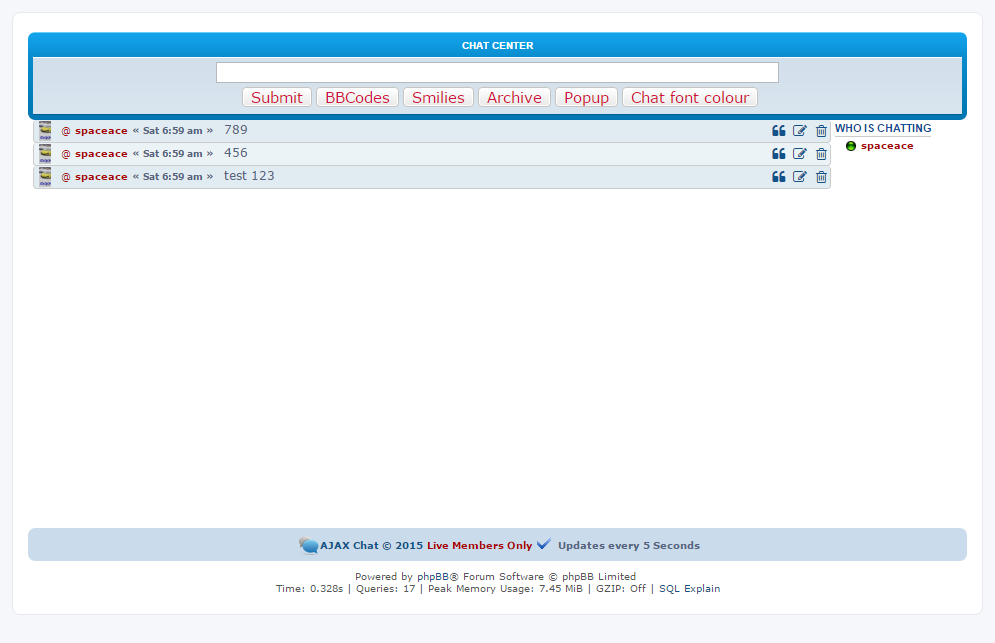This screenshot has width=995, height=643.
Task: Open the Smilies panel
Action: point(438,97)
